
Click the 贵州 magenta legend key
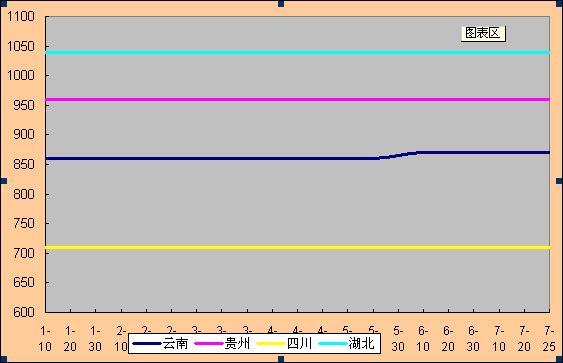209,344
